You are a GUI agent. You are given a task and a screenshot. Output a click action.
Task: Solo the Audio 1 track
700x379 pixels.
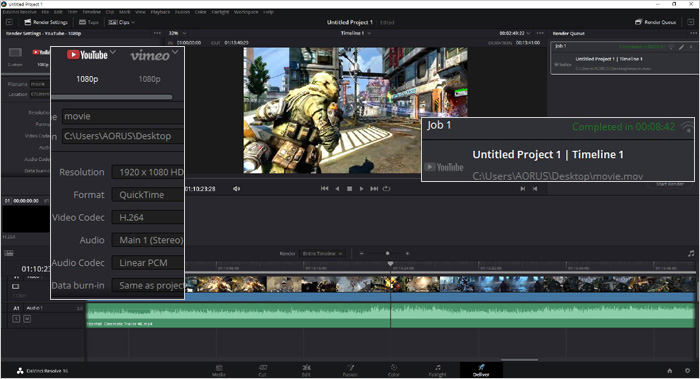click(x=16, y=319)
